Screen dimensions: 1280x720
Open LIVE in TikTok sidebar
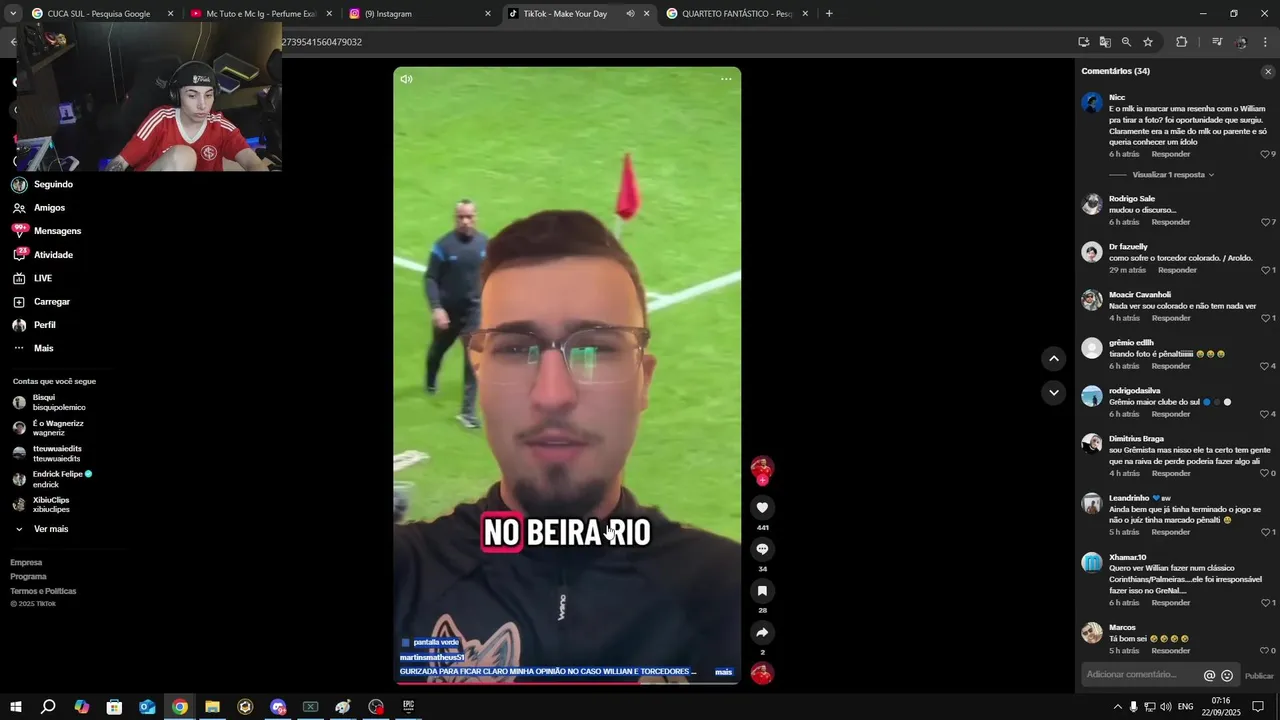(42, 278)
